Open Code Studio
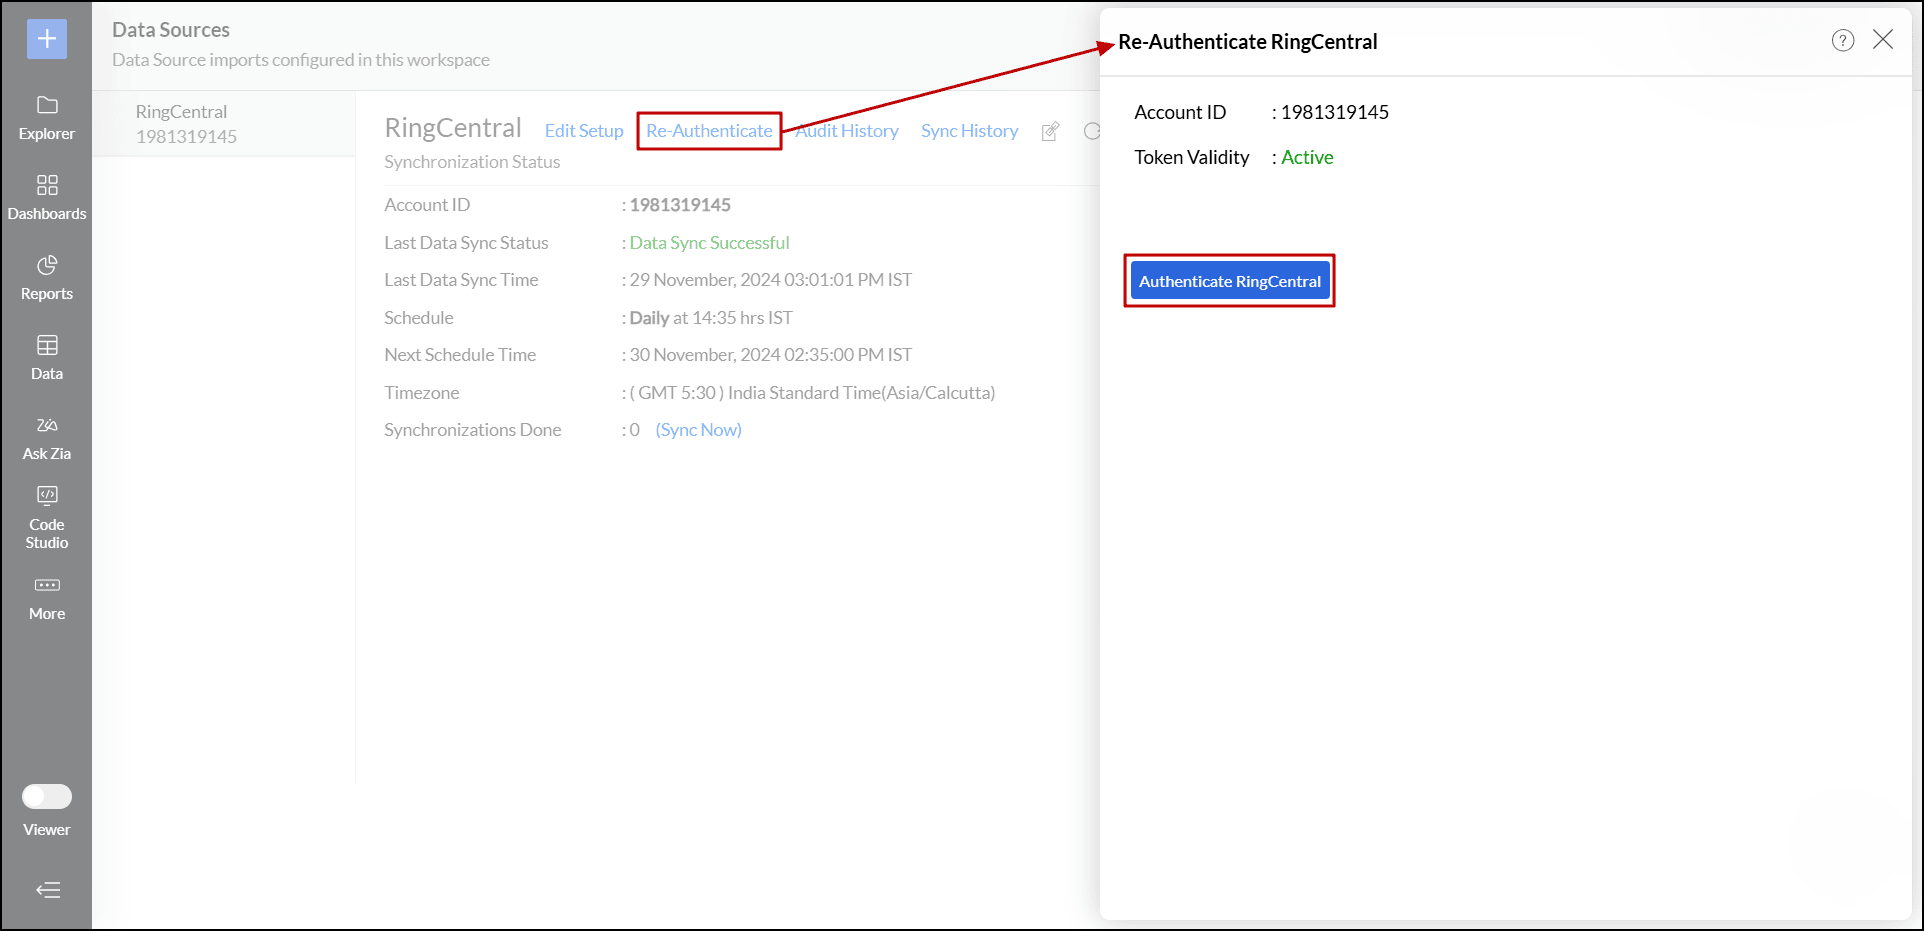Screen dimensions: 1924x931 pyautogui.click(x=46, y=515)
